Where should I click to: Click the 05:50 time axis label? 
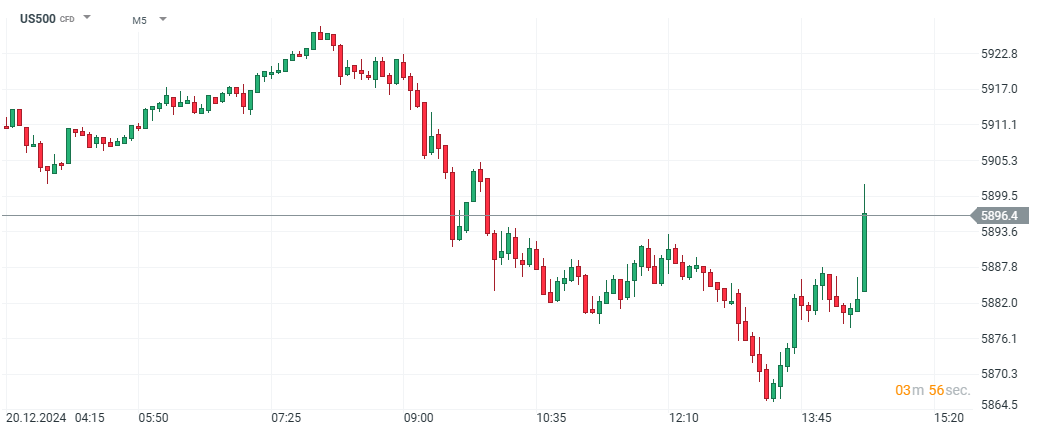pyautogui.click(x=153, y=416)
